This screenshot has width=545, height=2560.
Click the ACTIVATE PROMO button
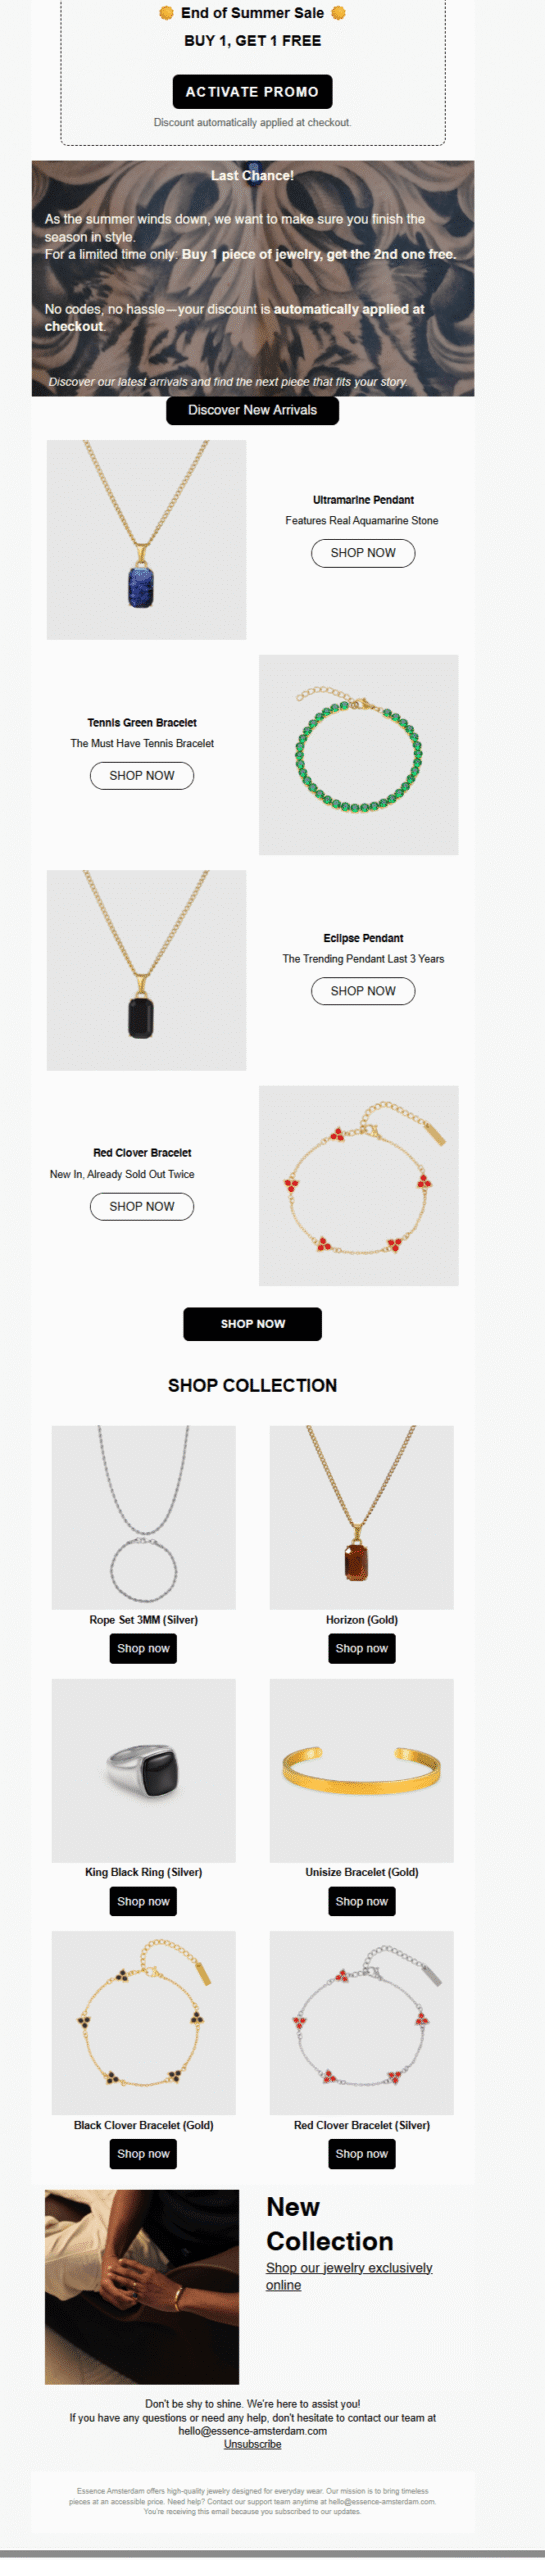[252, 91]
